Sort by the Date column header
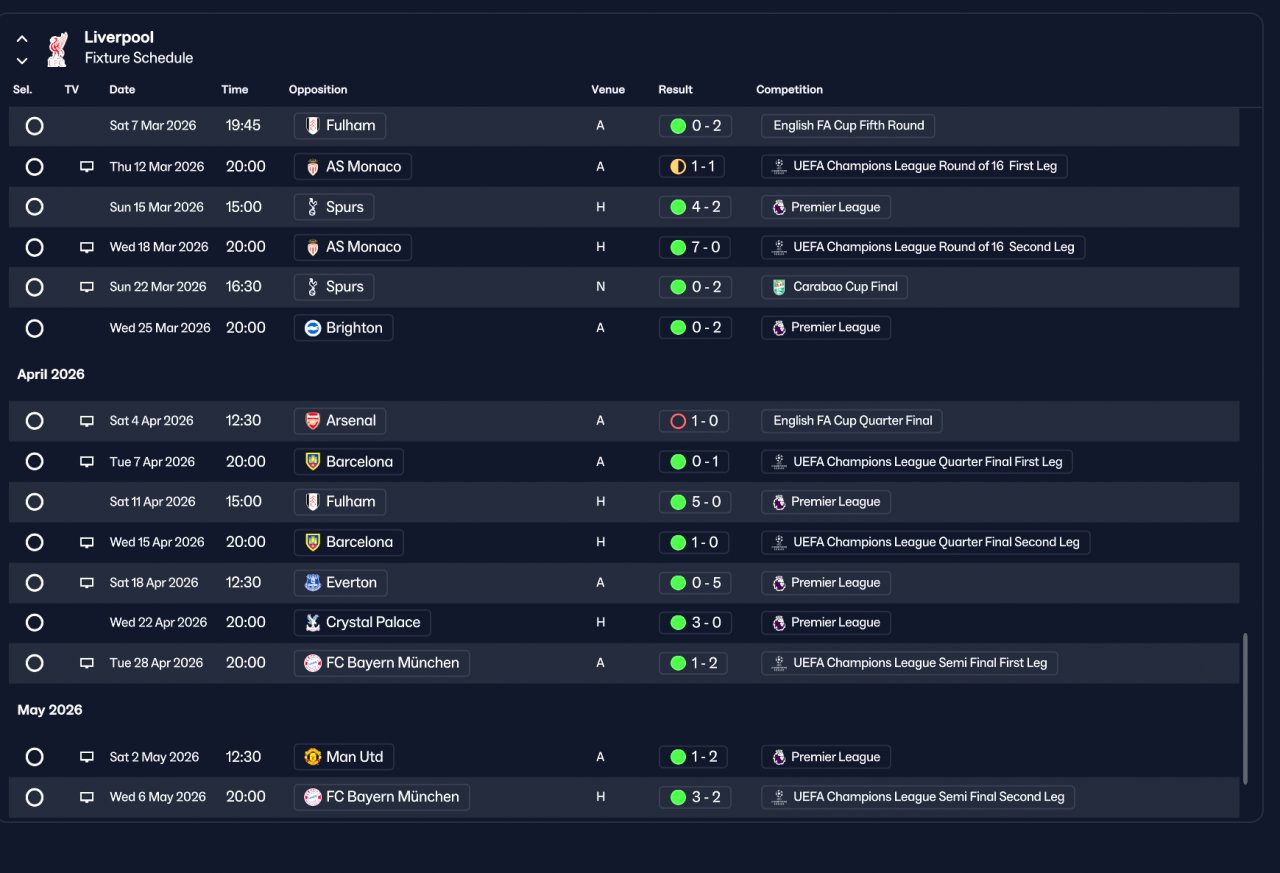1280x873 pixels. tap(122, 90)
